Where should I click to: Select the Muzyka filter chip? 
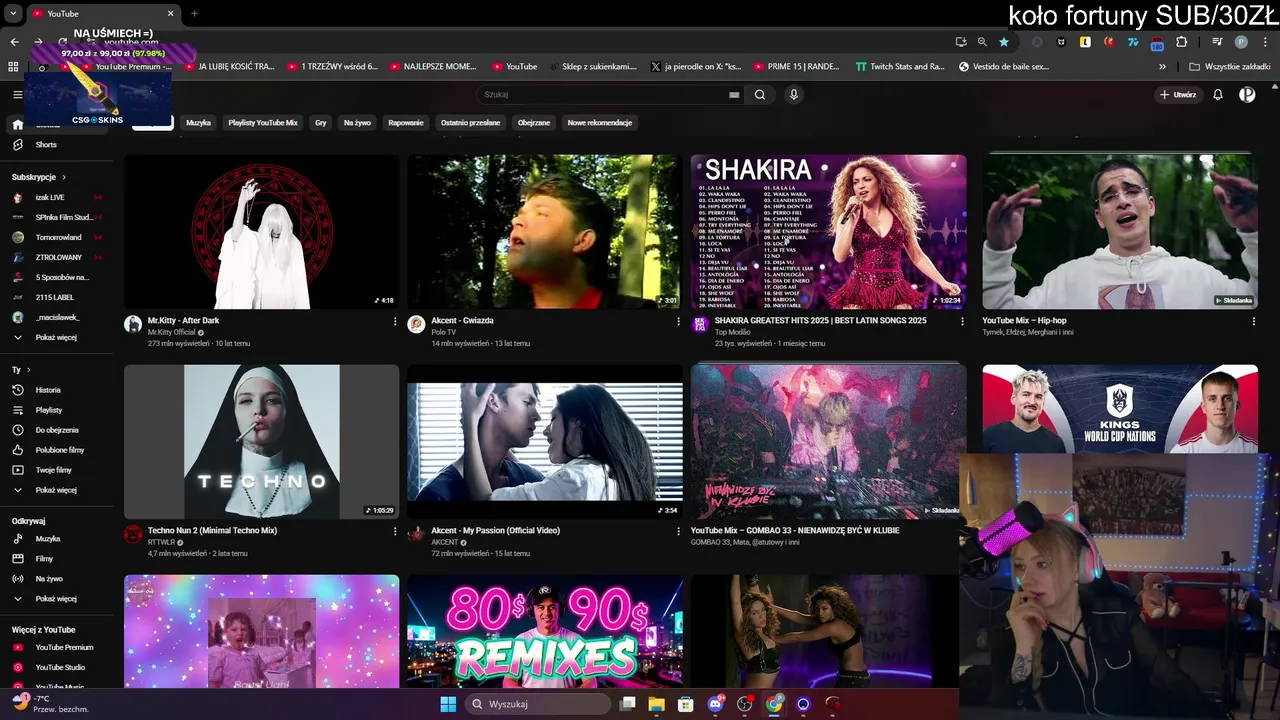(x=198, y=123)
